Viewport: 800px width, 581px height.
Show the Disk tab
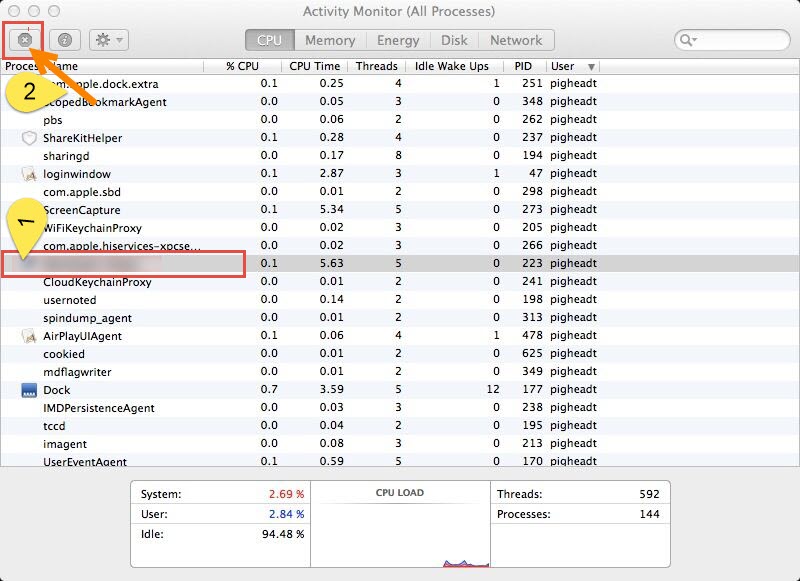coord(454,40)
